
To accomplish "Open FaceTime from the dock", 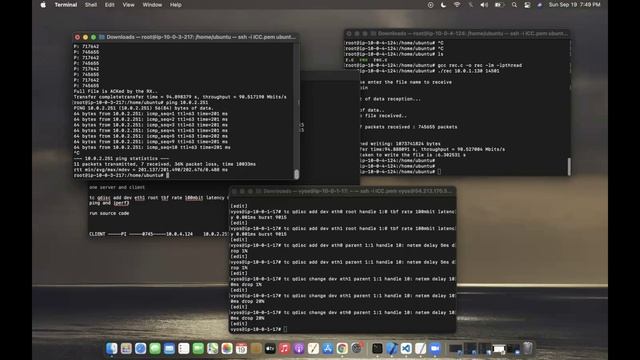I will tap(198, 348).
